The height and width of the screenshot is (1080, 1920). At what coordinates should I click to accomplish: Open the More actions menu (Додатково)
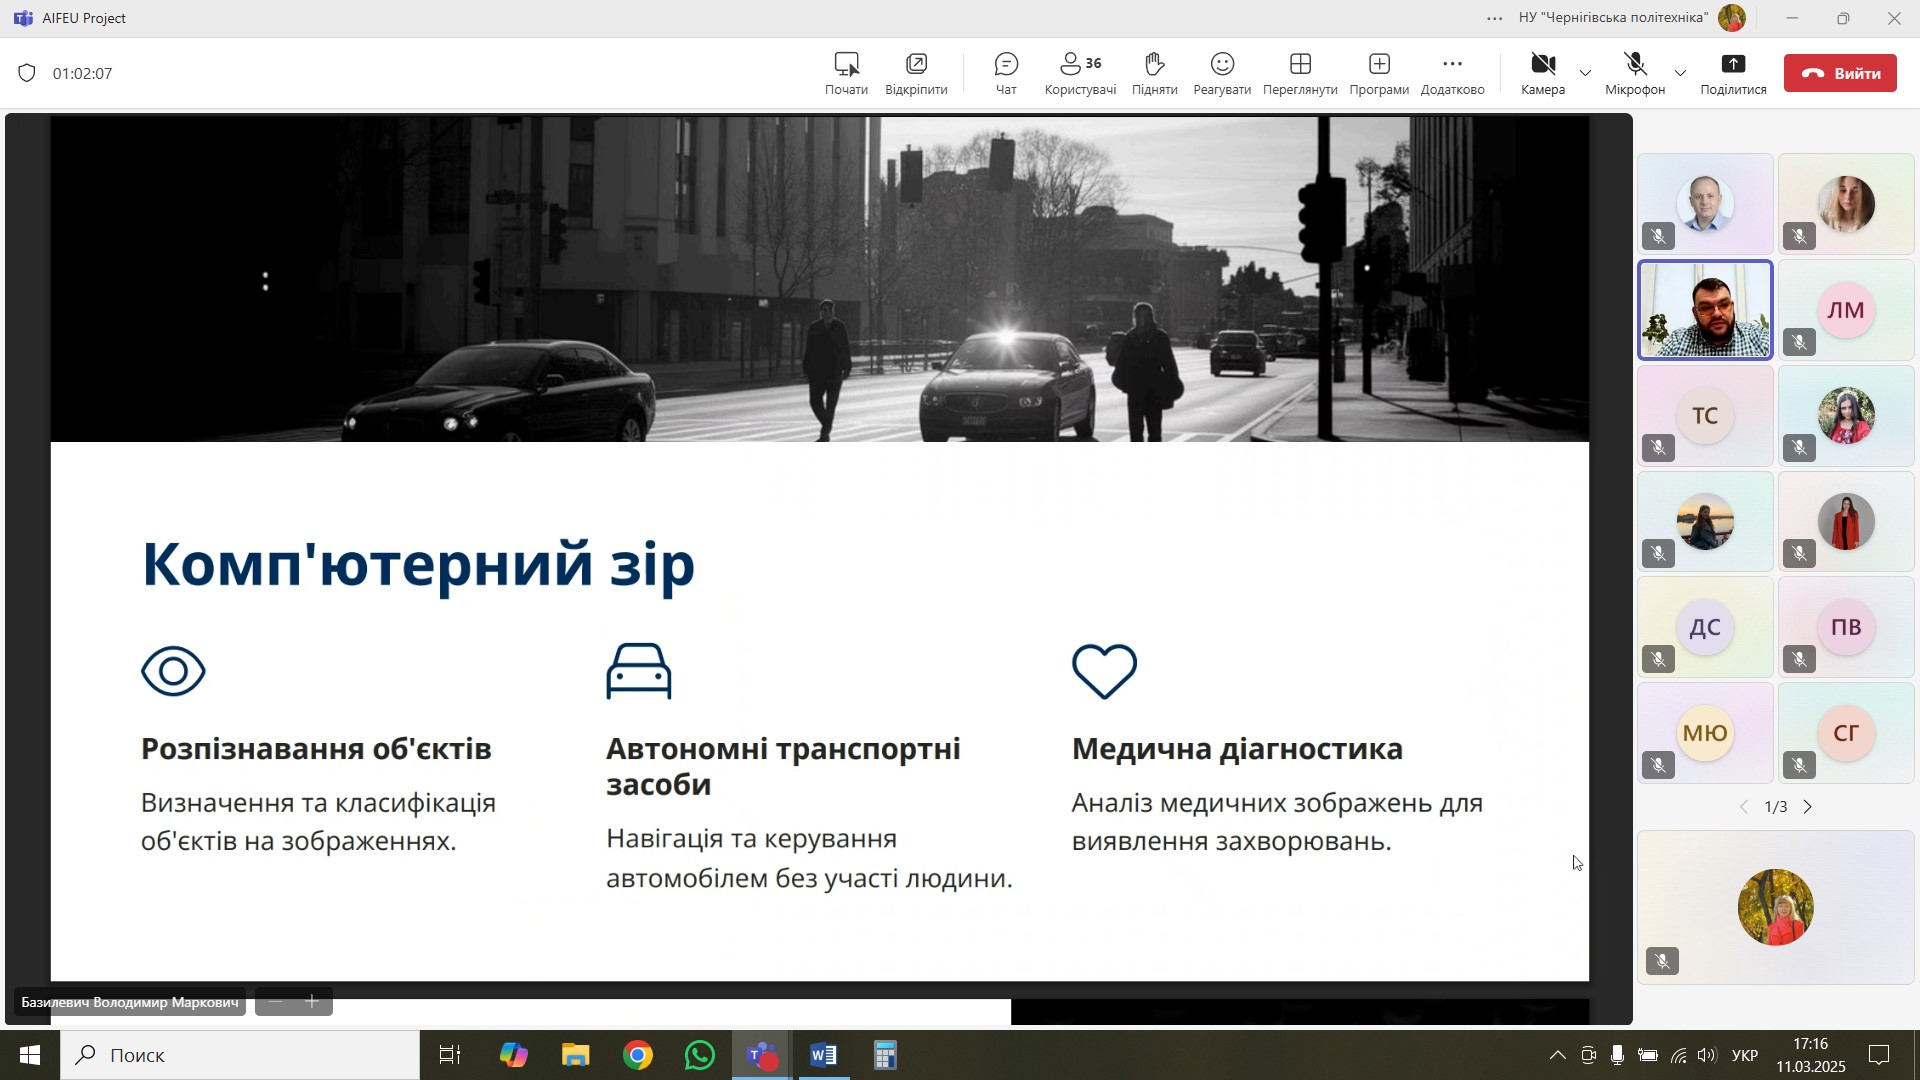coord(1452,73)
